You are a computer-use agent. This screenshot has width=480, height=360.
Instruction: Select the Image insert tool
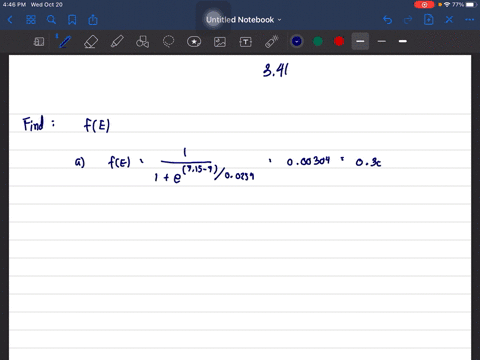pyautogui.click(x=220, y=42)
